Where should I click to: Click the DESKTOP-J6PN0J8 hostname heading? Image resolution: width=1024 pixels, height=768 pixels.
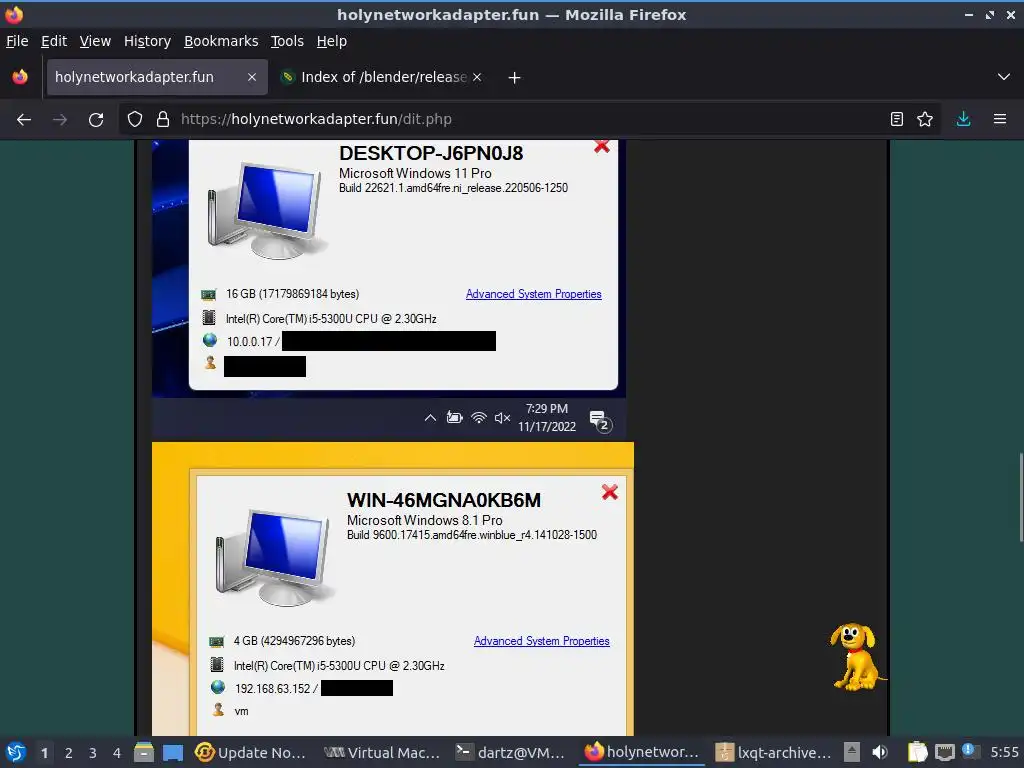point(431,153)
